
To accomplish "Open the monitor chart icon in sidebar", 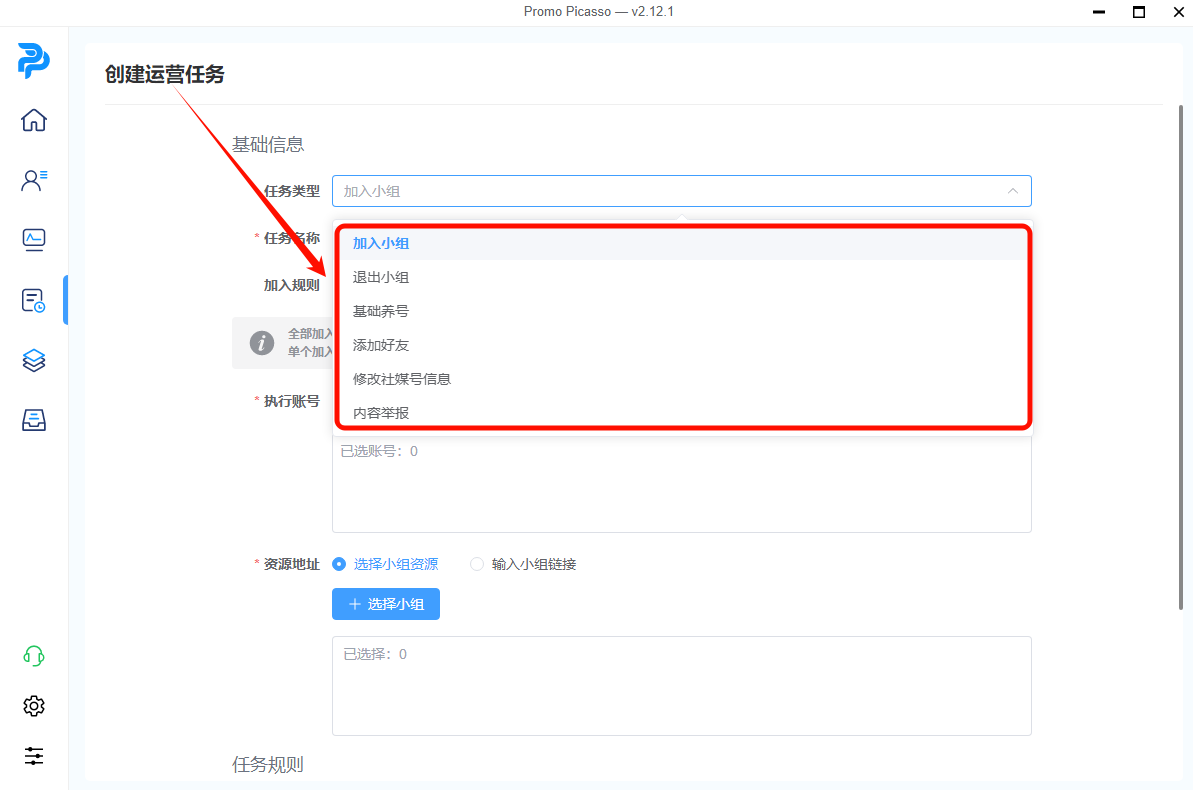I will coord(34,240).
